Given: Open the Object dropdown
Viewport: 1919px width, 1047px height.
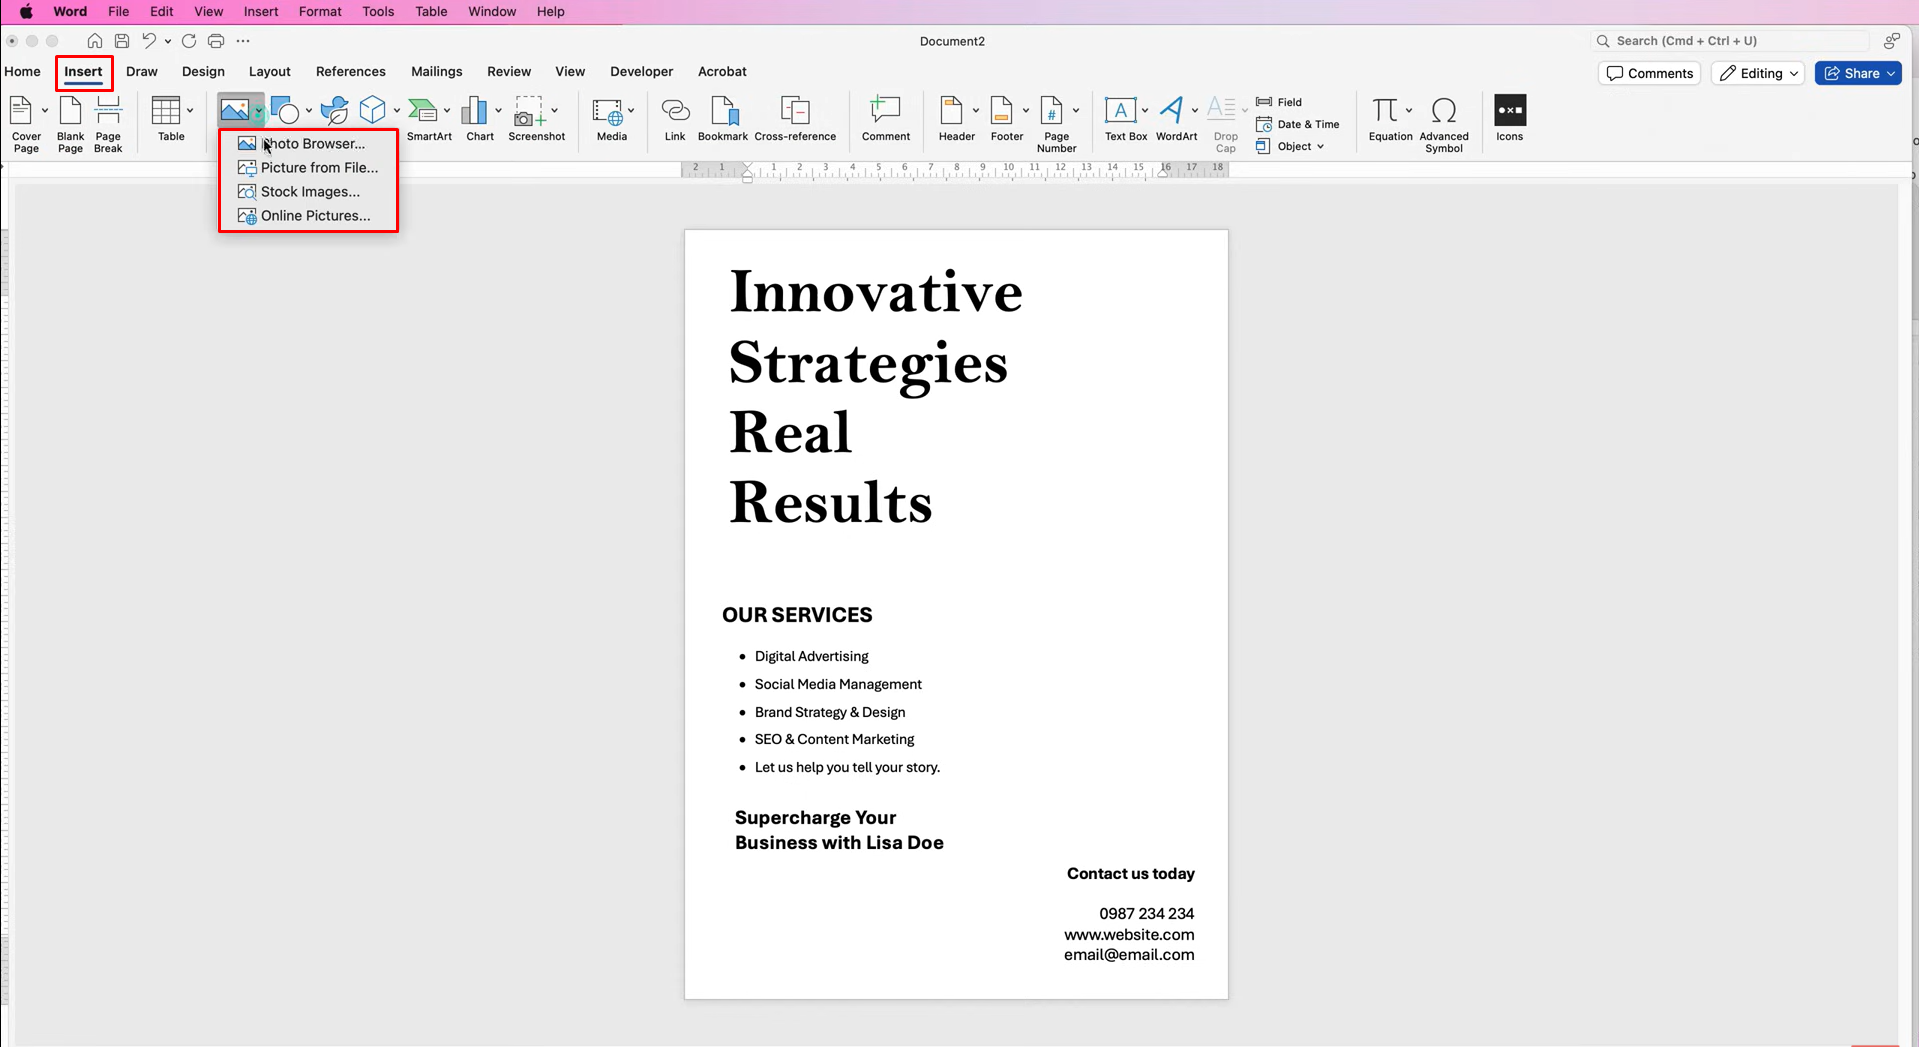Looking at the screenshot, I should coord(1295,146).
